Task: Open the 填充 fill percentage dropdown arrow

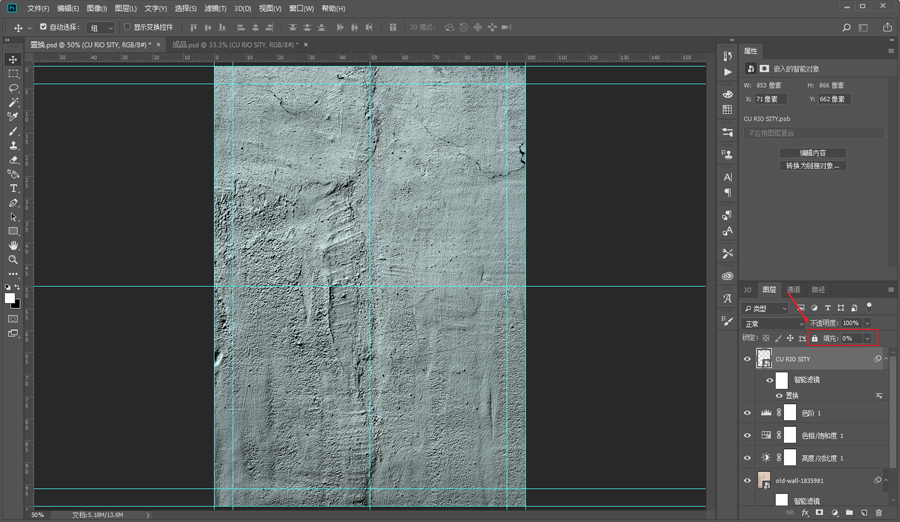Action: [867, 339]
